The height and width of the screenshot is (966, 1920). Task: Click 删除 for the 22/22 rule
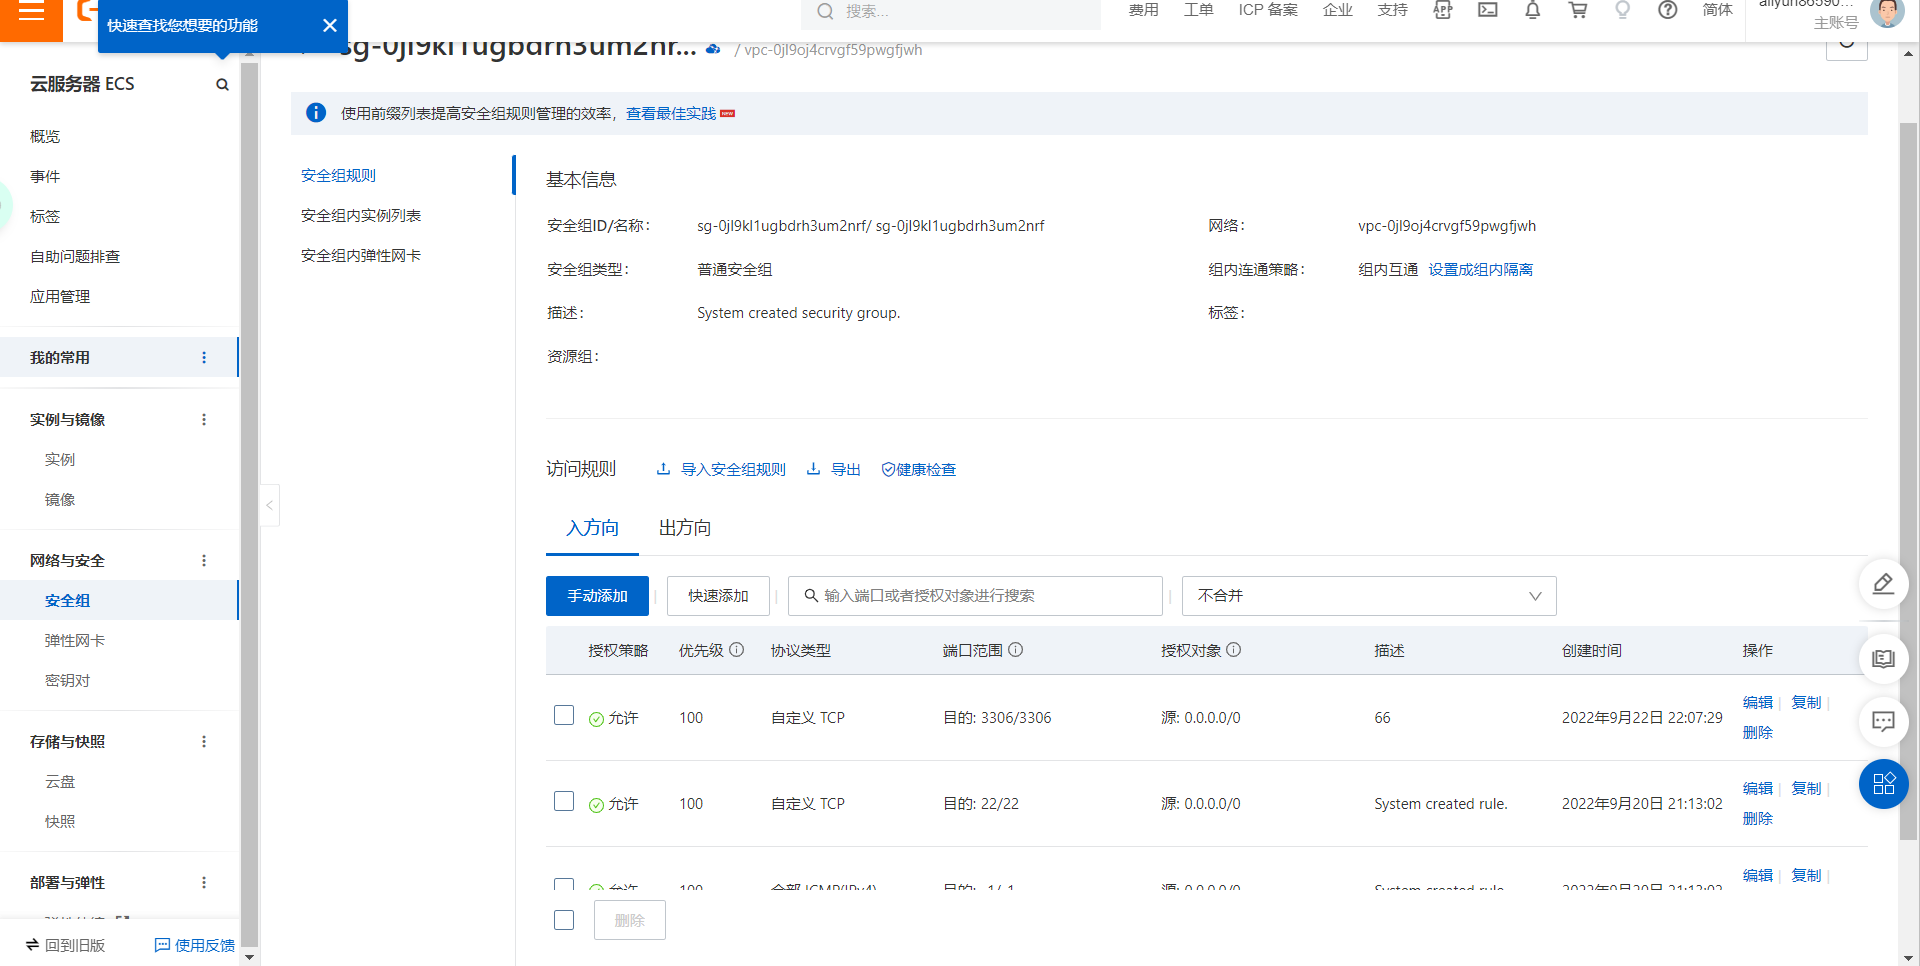click(x=1757, y=819)
